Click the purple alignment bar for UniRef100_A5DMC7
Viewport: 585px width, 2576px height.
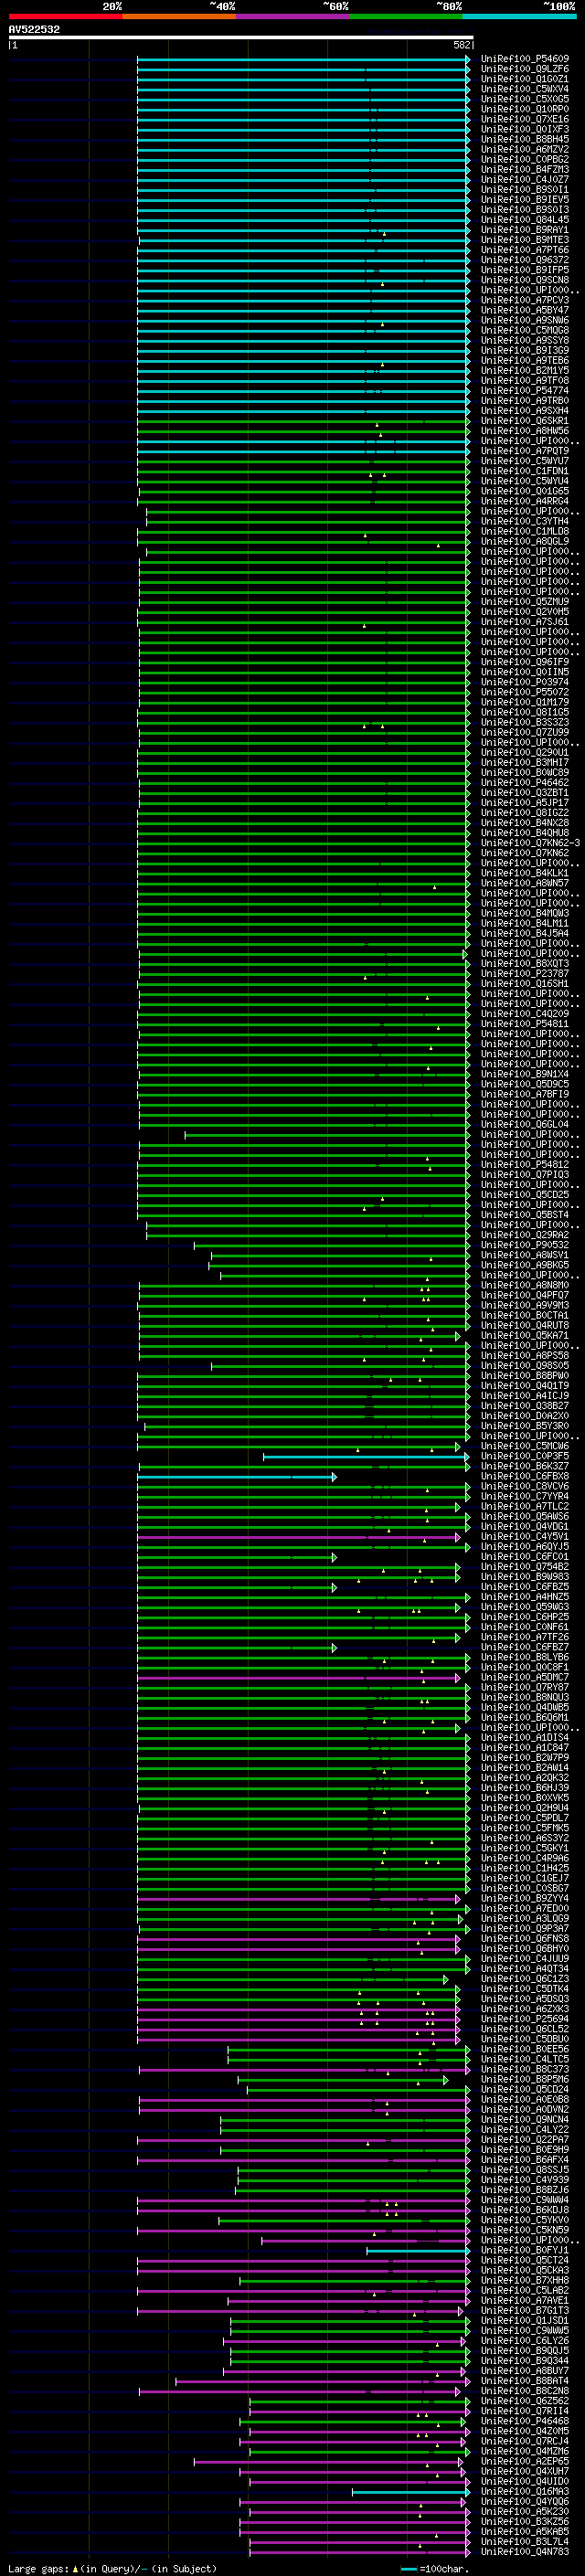pyautogui.click(x=298, y=1678)
